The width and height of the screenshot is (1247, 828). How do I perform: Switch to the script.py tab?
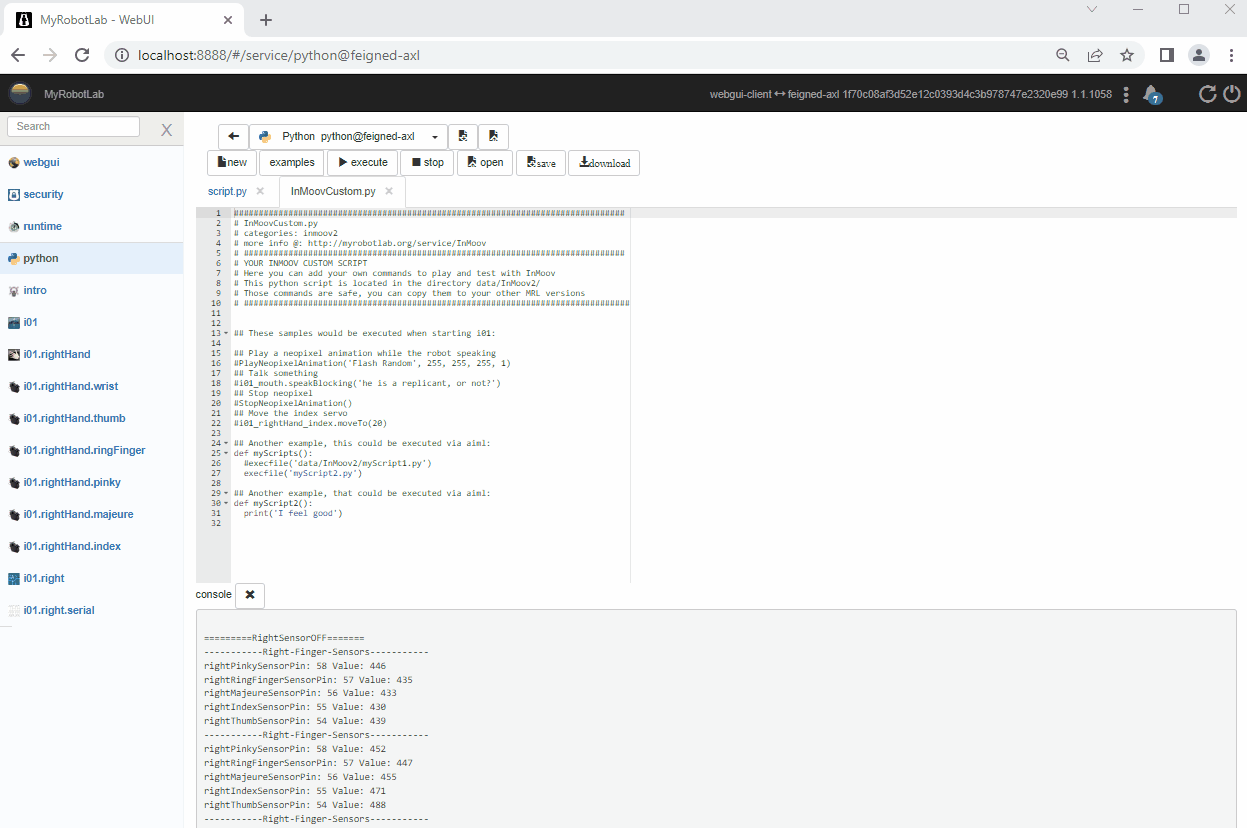coord(227,191)
